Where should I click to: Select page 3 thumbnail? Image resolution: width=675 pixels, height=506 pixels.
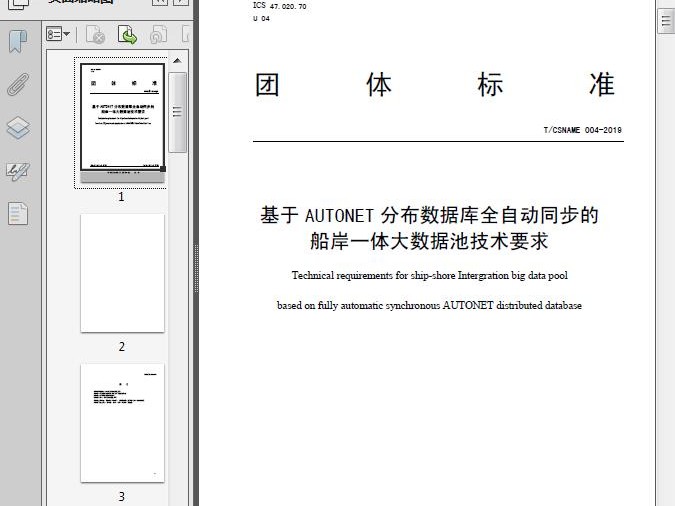[x=122, y=423]
